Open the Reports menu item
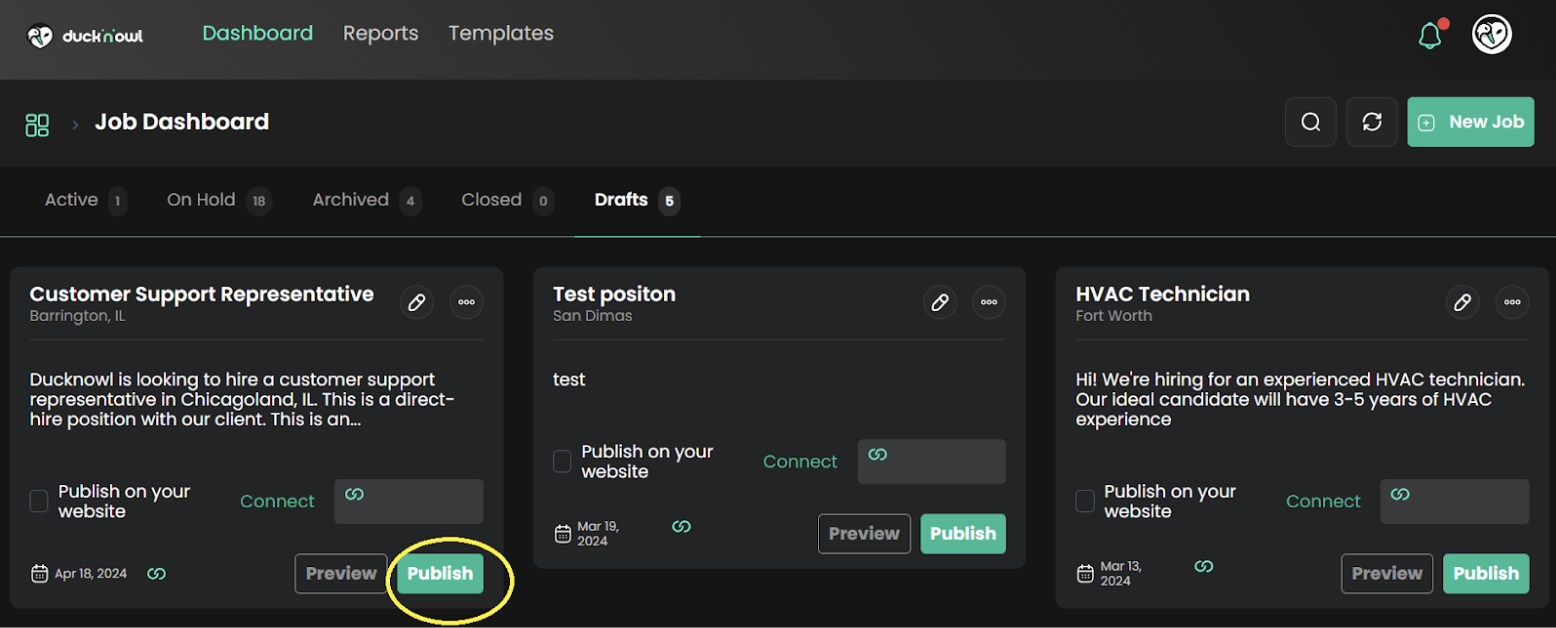The image size is (1556, 628). [380, 34]
